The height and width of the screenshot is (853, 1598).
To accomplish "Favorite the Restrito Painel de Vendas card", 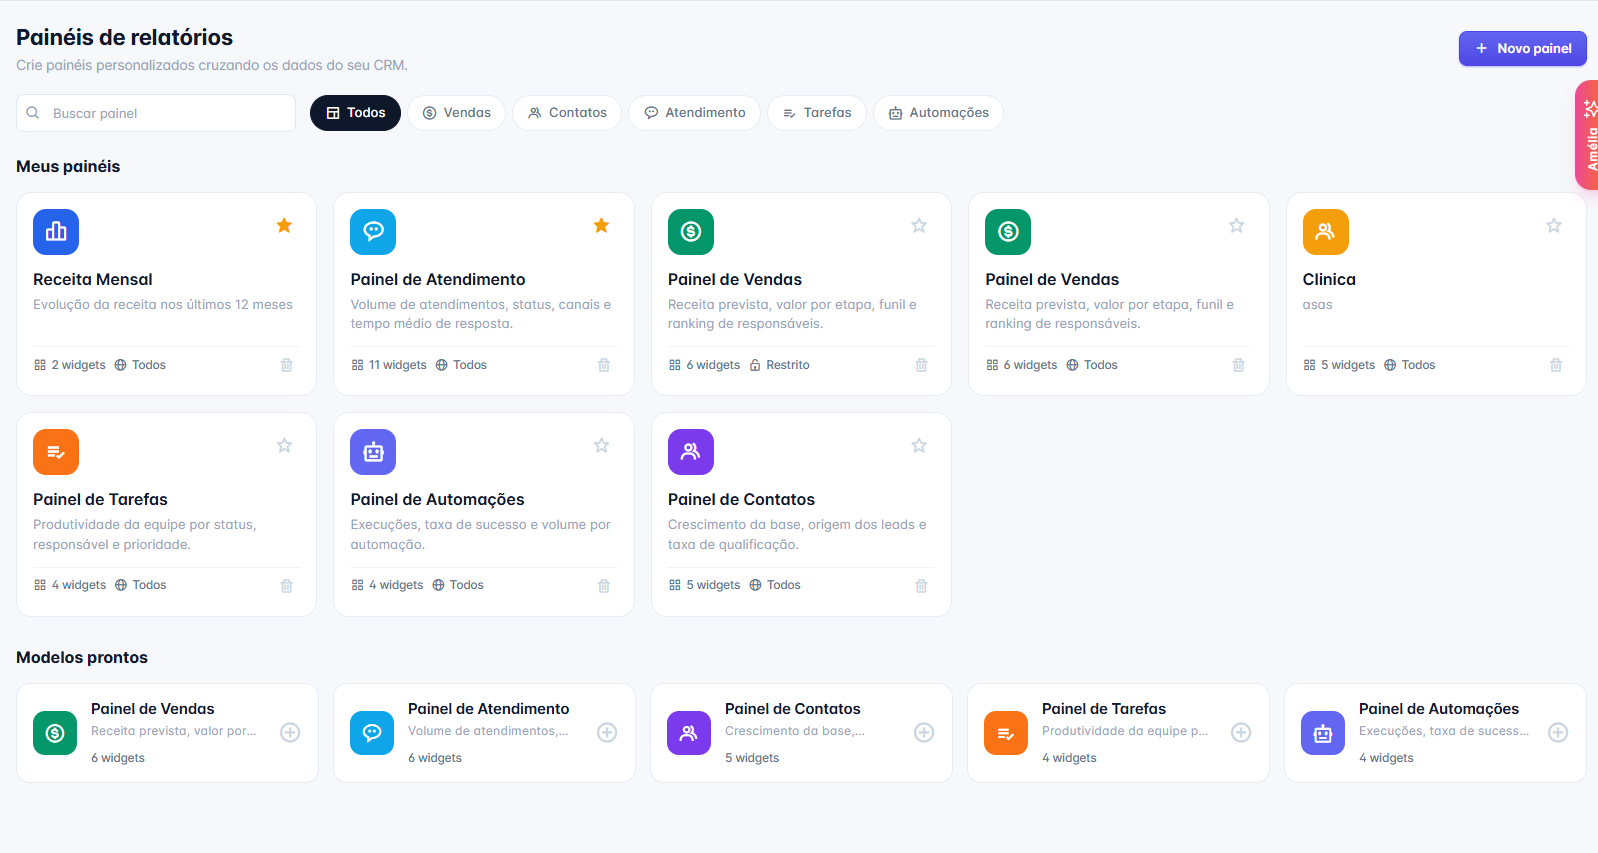I will pos(919,226).
